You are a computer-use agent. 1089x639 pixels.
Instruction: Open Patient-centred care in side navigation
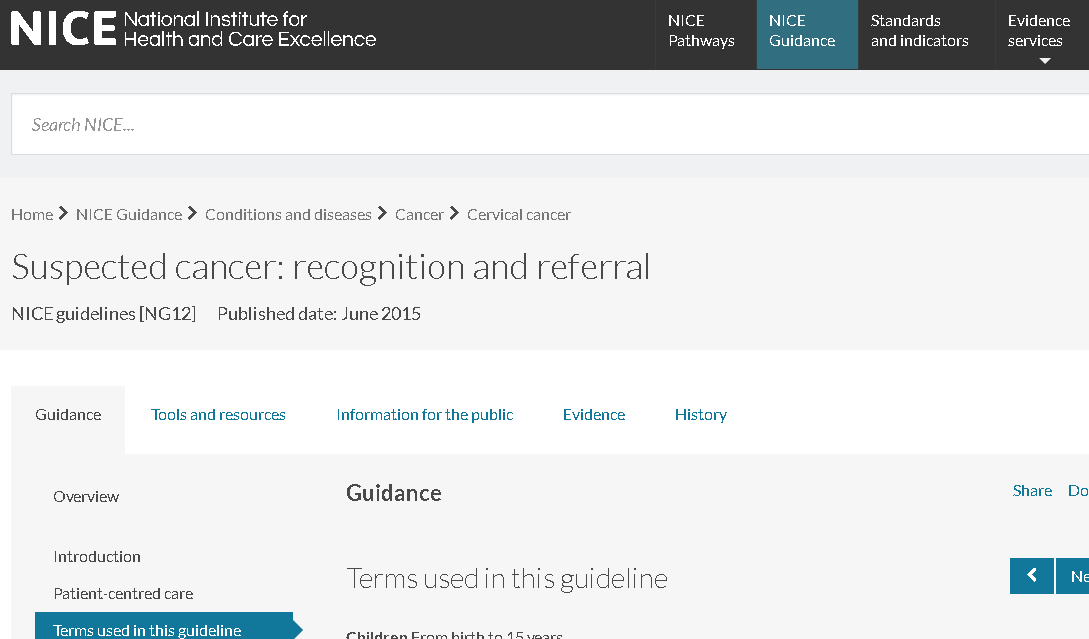(123, 593)
